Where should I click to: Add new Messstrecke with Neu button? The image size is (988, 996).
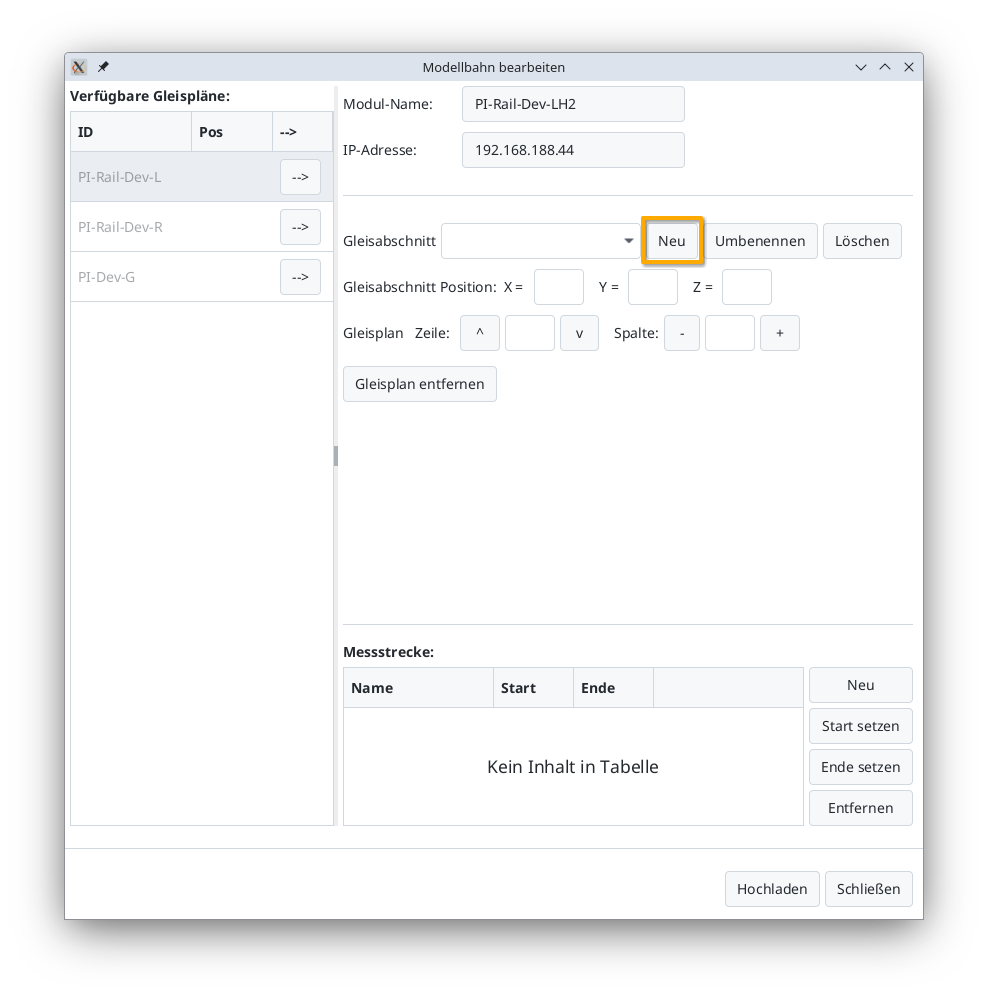pyautogui.click(x=860, y=685)
